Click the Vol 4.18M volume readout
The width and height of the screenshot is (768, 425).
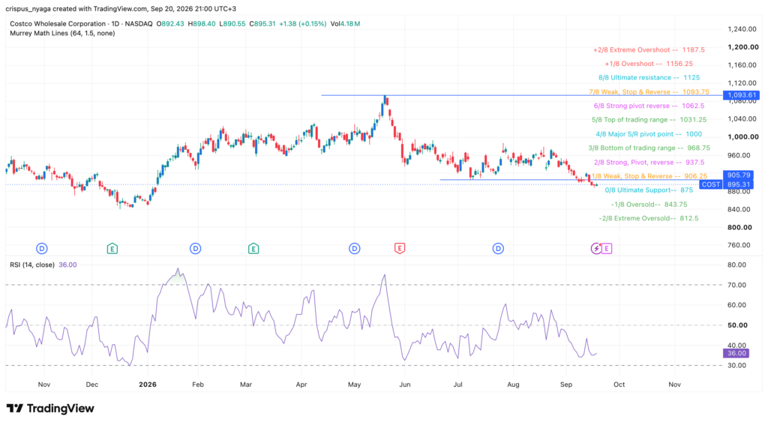[345, 24]
